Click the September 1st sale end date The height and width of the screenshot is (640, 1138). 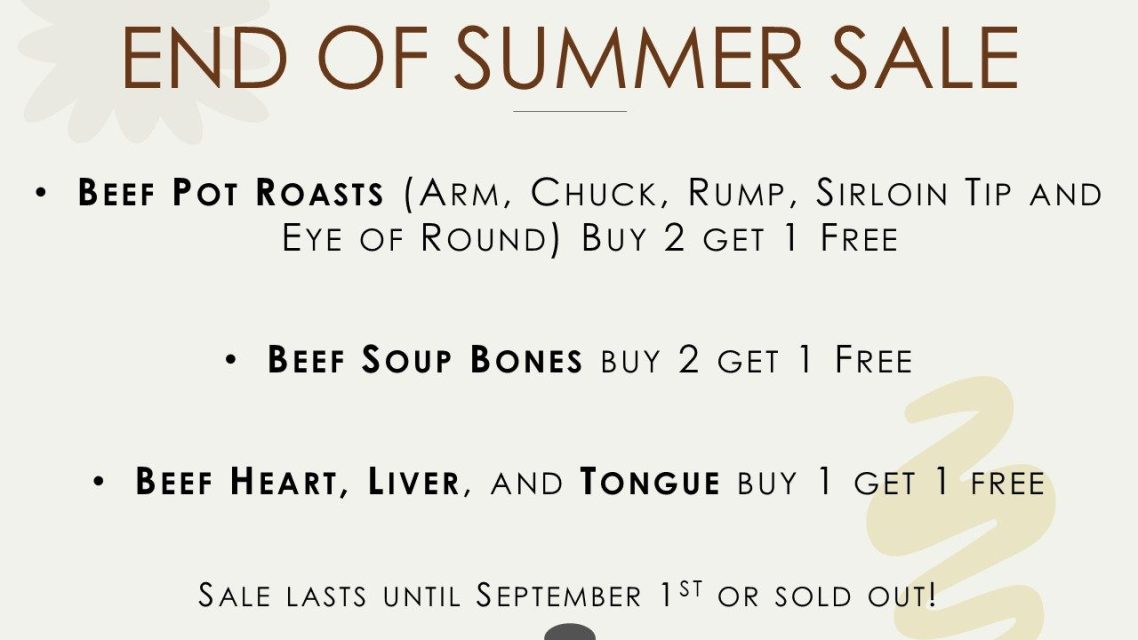(x=589, y=595)
